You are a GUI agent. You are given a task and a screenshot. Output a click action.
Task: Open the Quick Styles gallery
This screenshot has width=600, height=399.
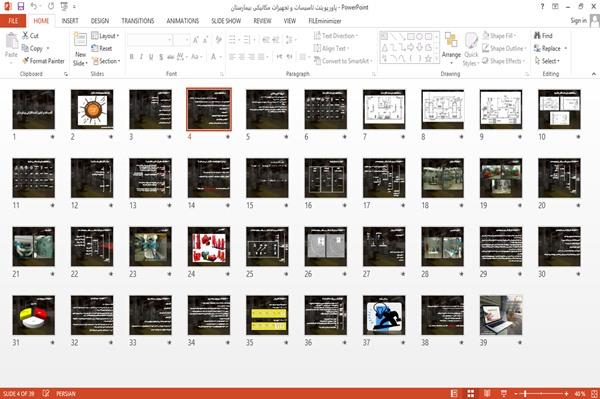[x=471, y=50]
